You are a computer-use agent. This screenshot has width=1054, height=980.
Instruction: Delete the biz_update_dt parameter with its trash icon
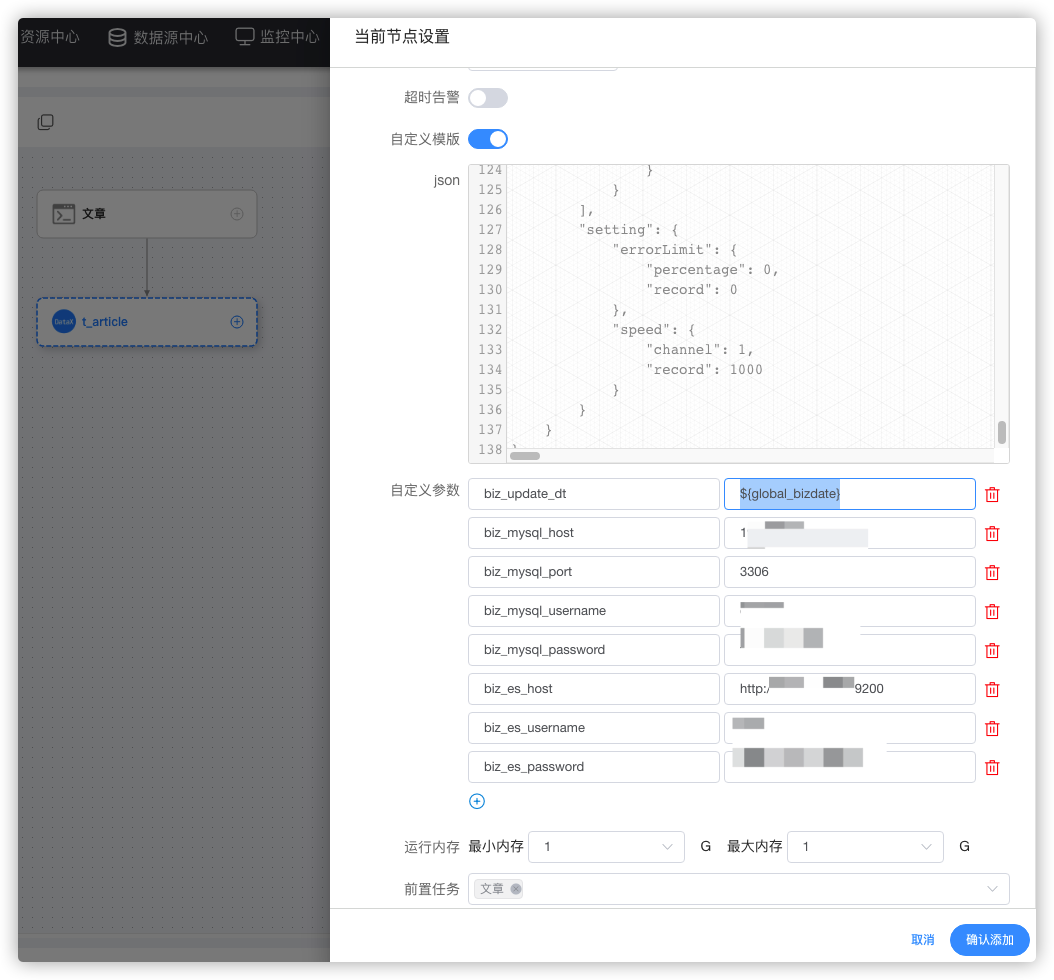(991, 493)
